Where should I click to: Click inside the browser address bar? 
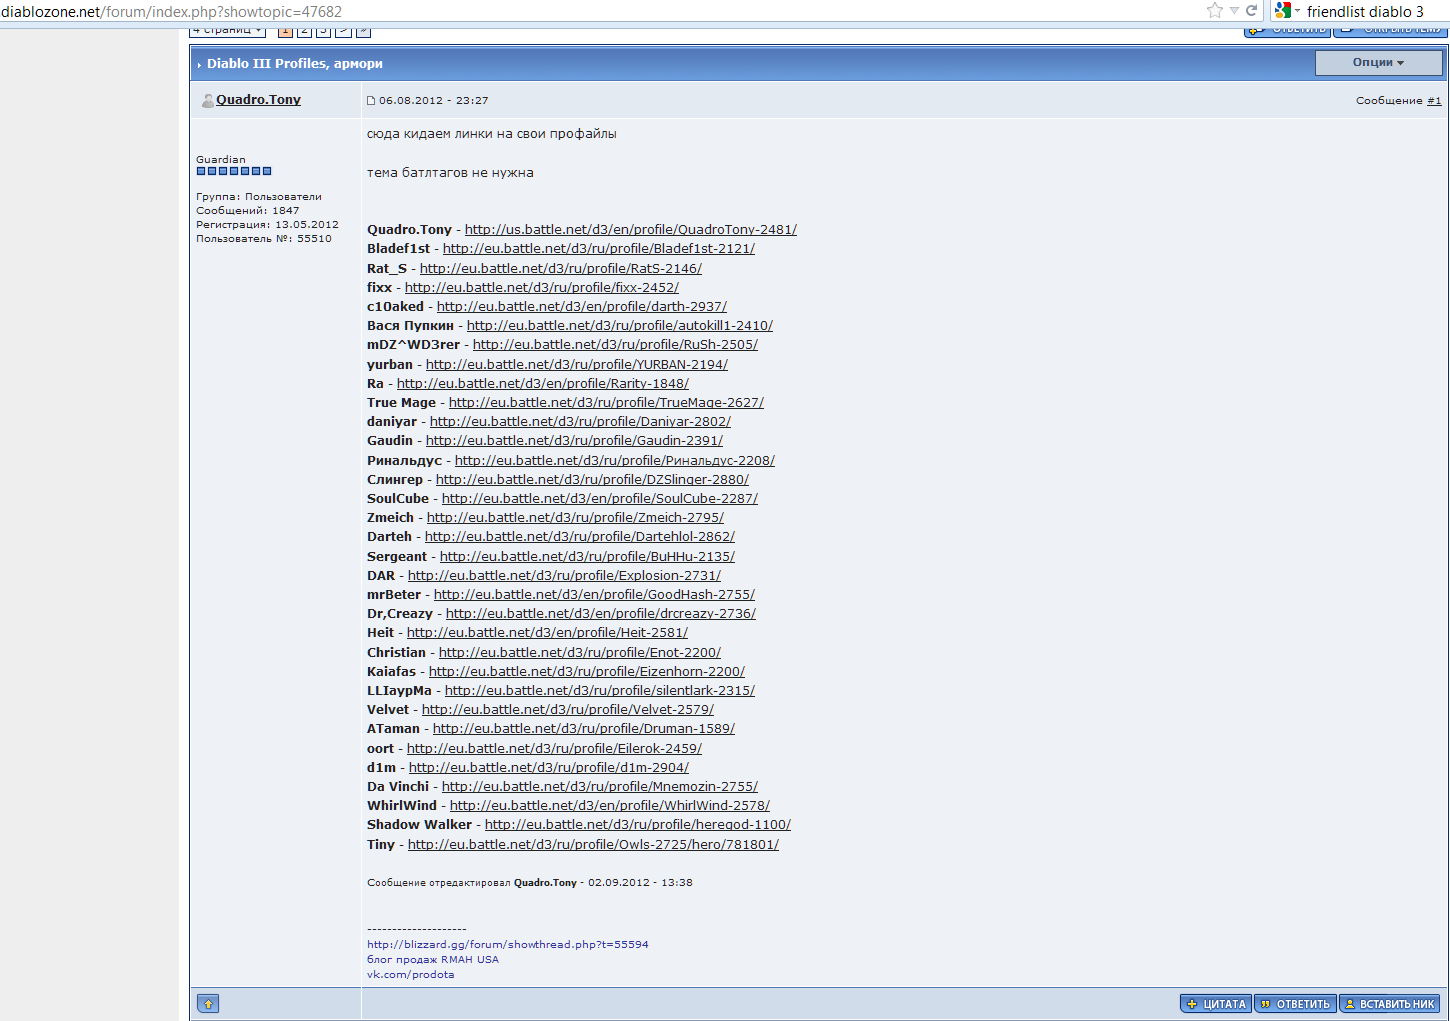tap(600, 11)
